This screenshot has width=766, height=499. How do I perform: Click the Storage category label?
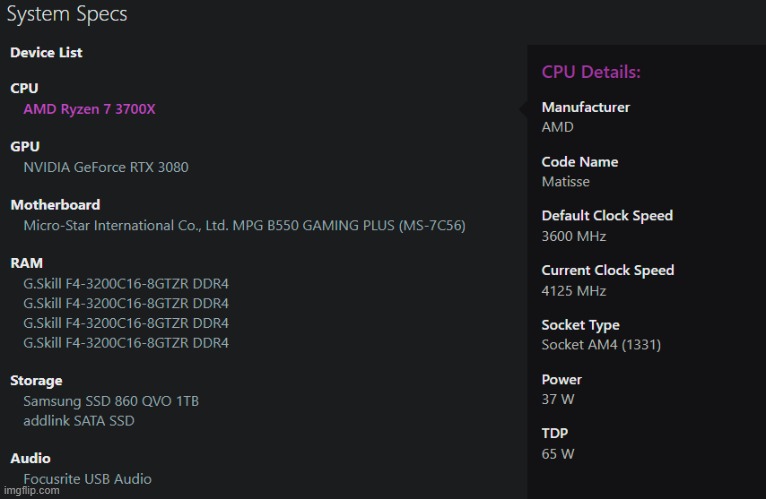pyautogui.click(x=36, y=380)
